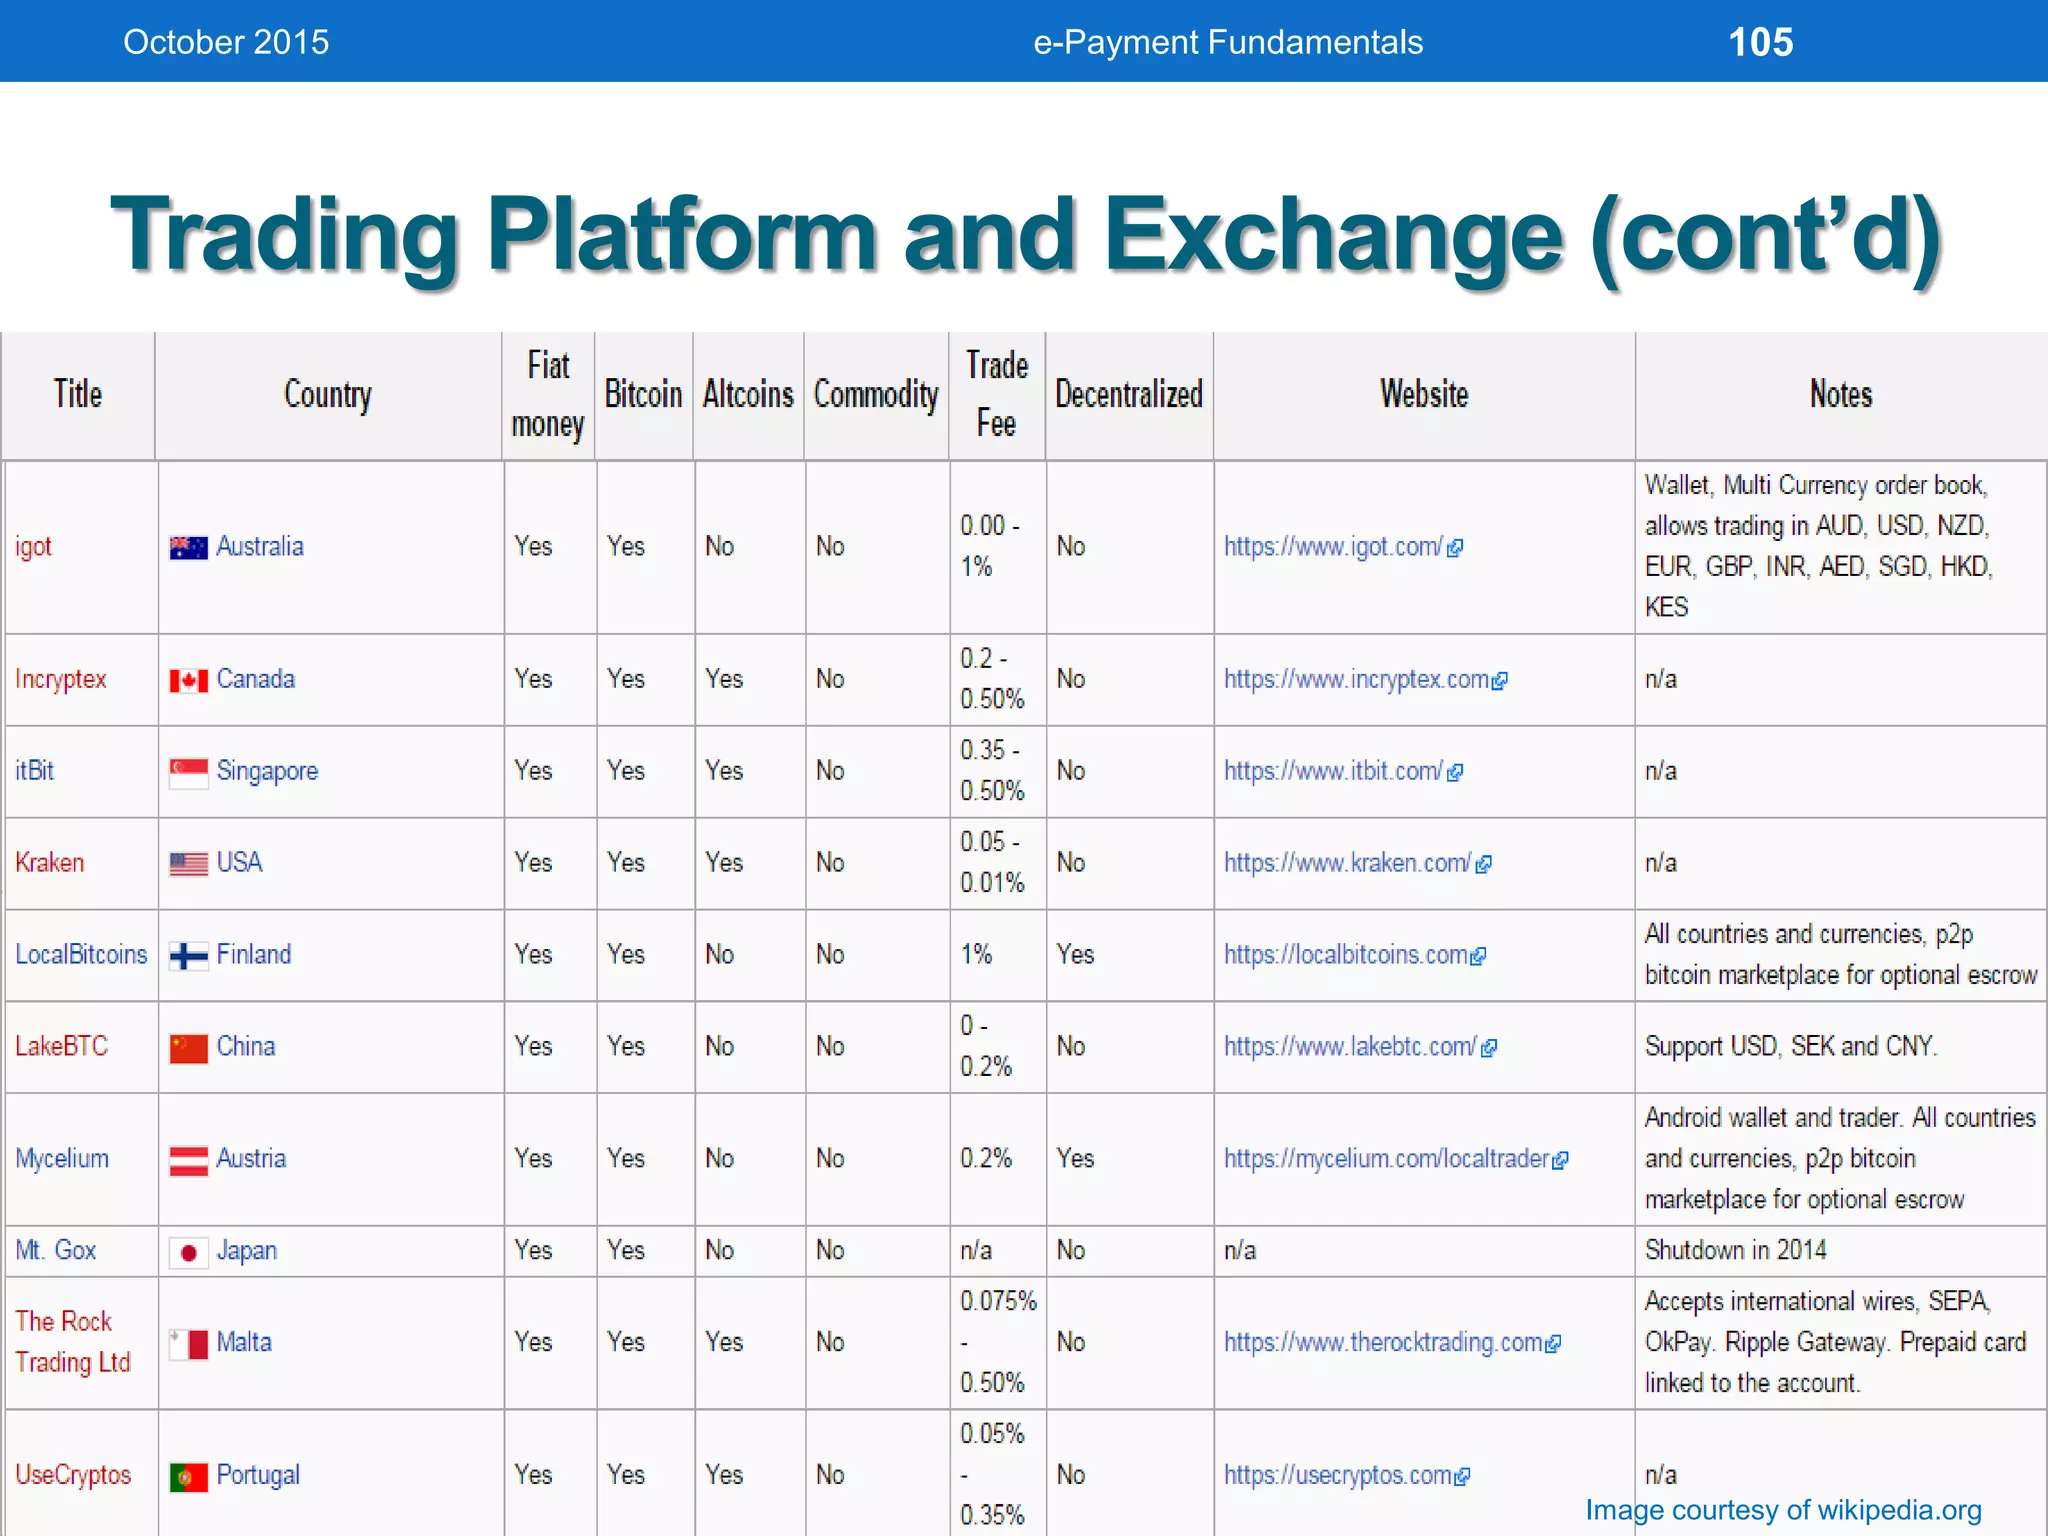
Task: Click 'Support USD, SEK and CNY.' note
Action: click(x=1791, y=1046)
